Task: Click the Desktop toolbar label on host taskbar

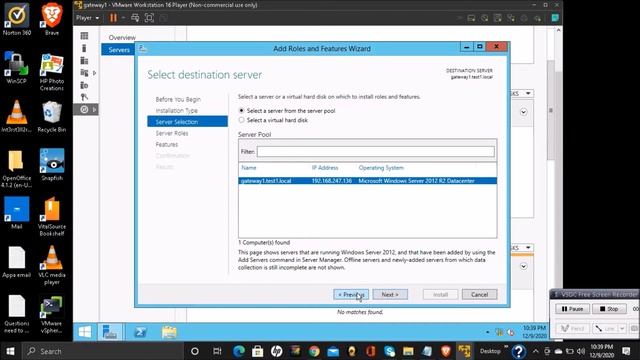Action: [490, 351]
